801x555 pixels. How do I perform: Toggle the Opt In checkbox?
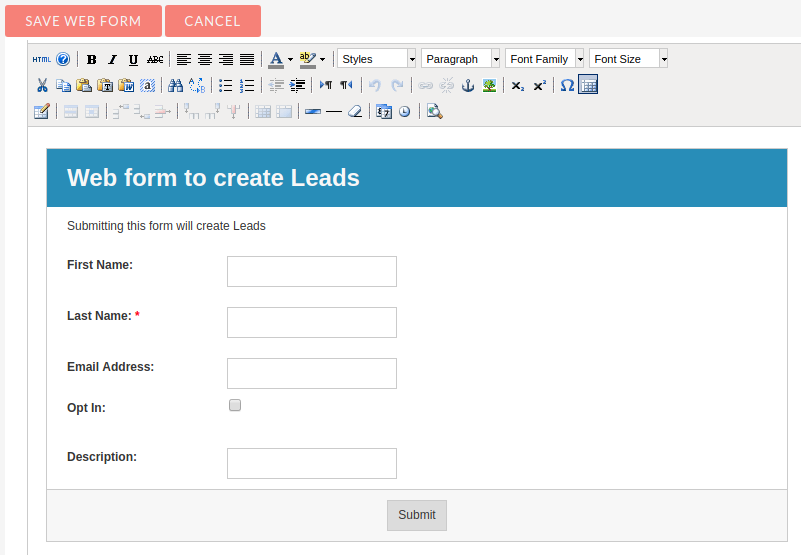click(235, 405)
